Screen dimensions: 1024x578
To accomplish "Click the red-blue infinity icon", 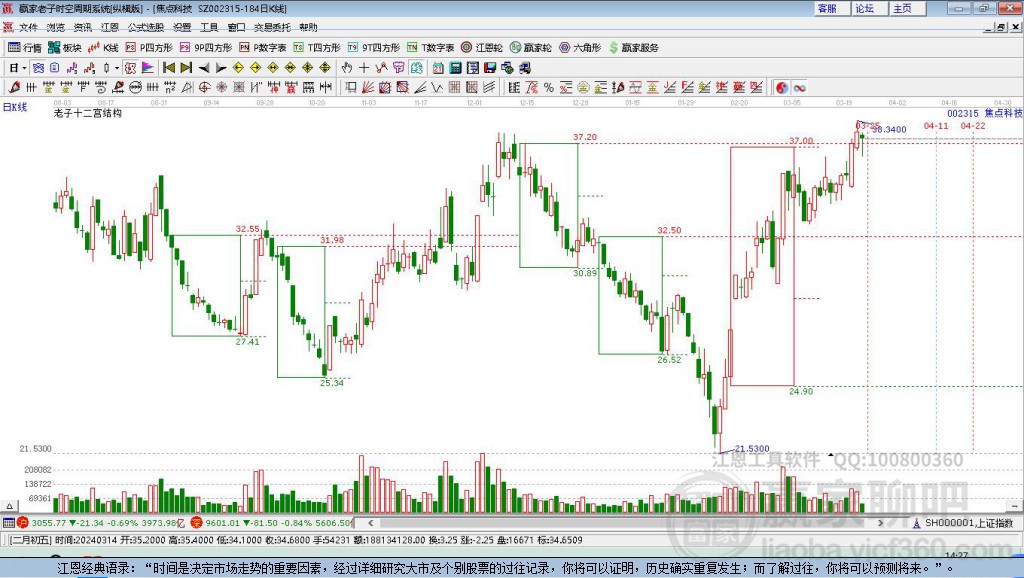I will (799, 87).
